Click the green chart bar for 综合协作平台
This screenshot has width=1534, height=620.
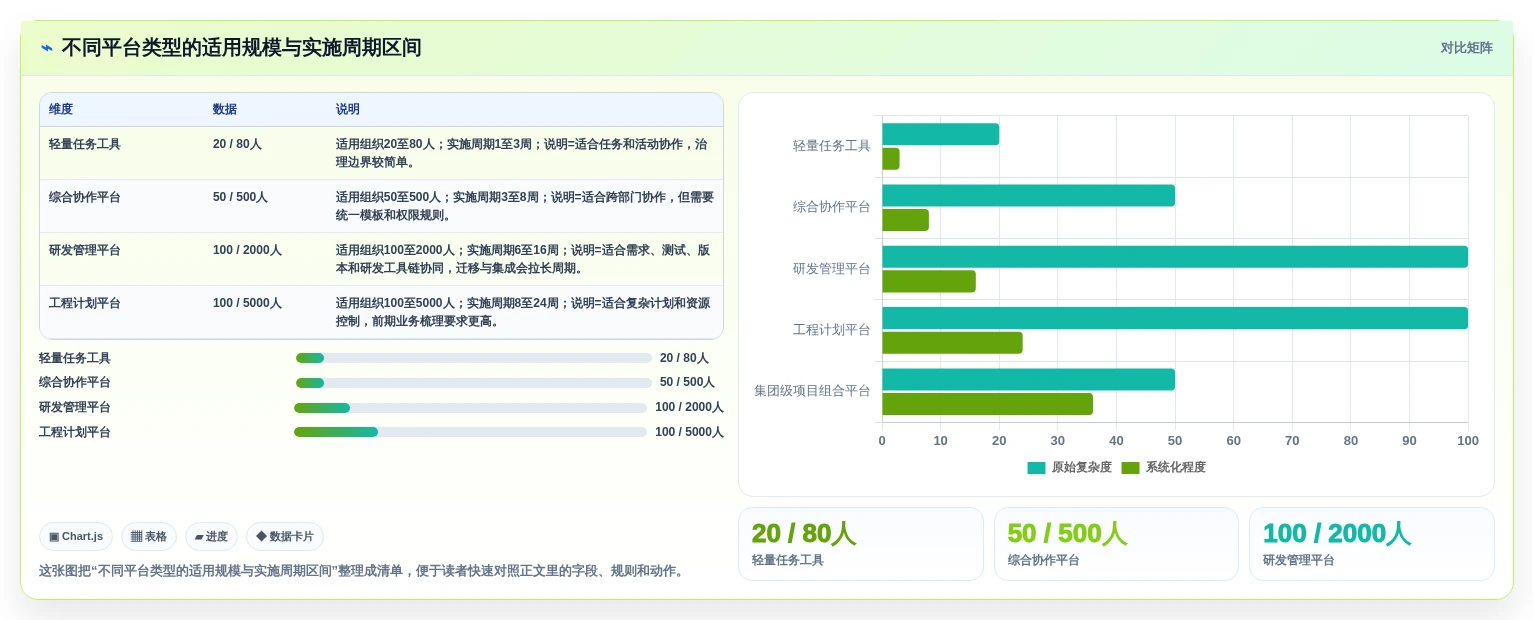(x=905, y=220)
